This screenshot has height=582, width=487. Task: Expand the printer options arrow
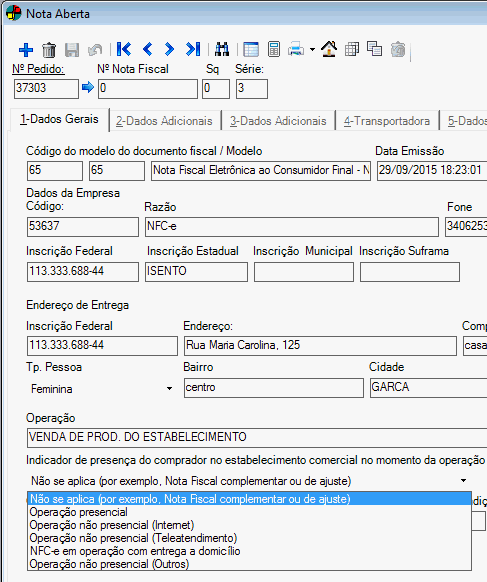(x=313, y=49)
